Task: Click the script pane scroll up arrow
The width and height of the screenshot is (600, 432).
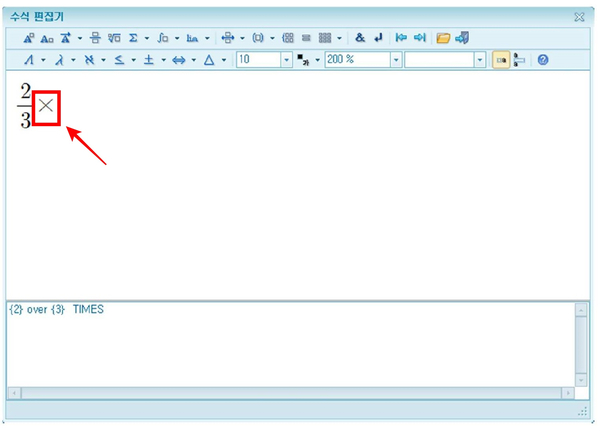Action: (x=581, y=310)
